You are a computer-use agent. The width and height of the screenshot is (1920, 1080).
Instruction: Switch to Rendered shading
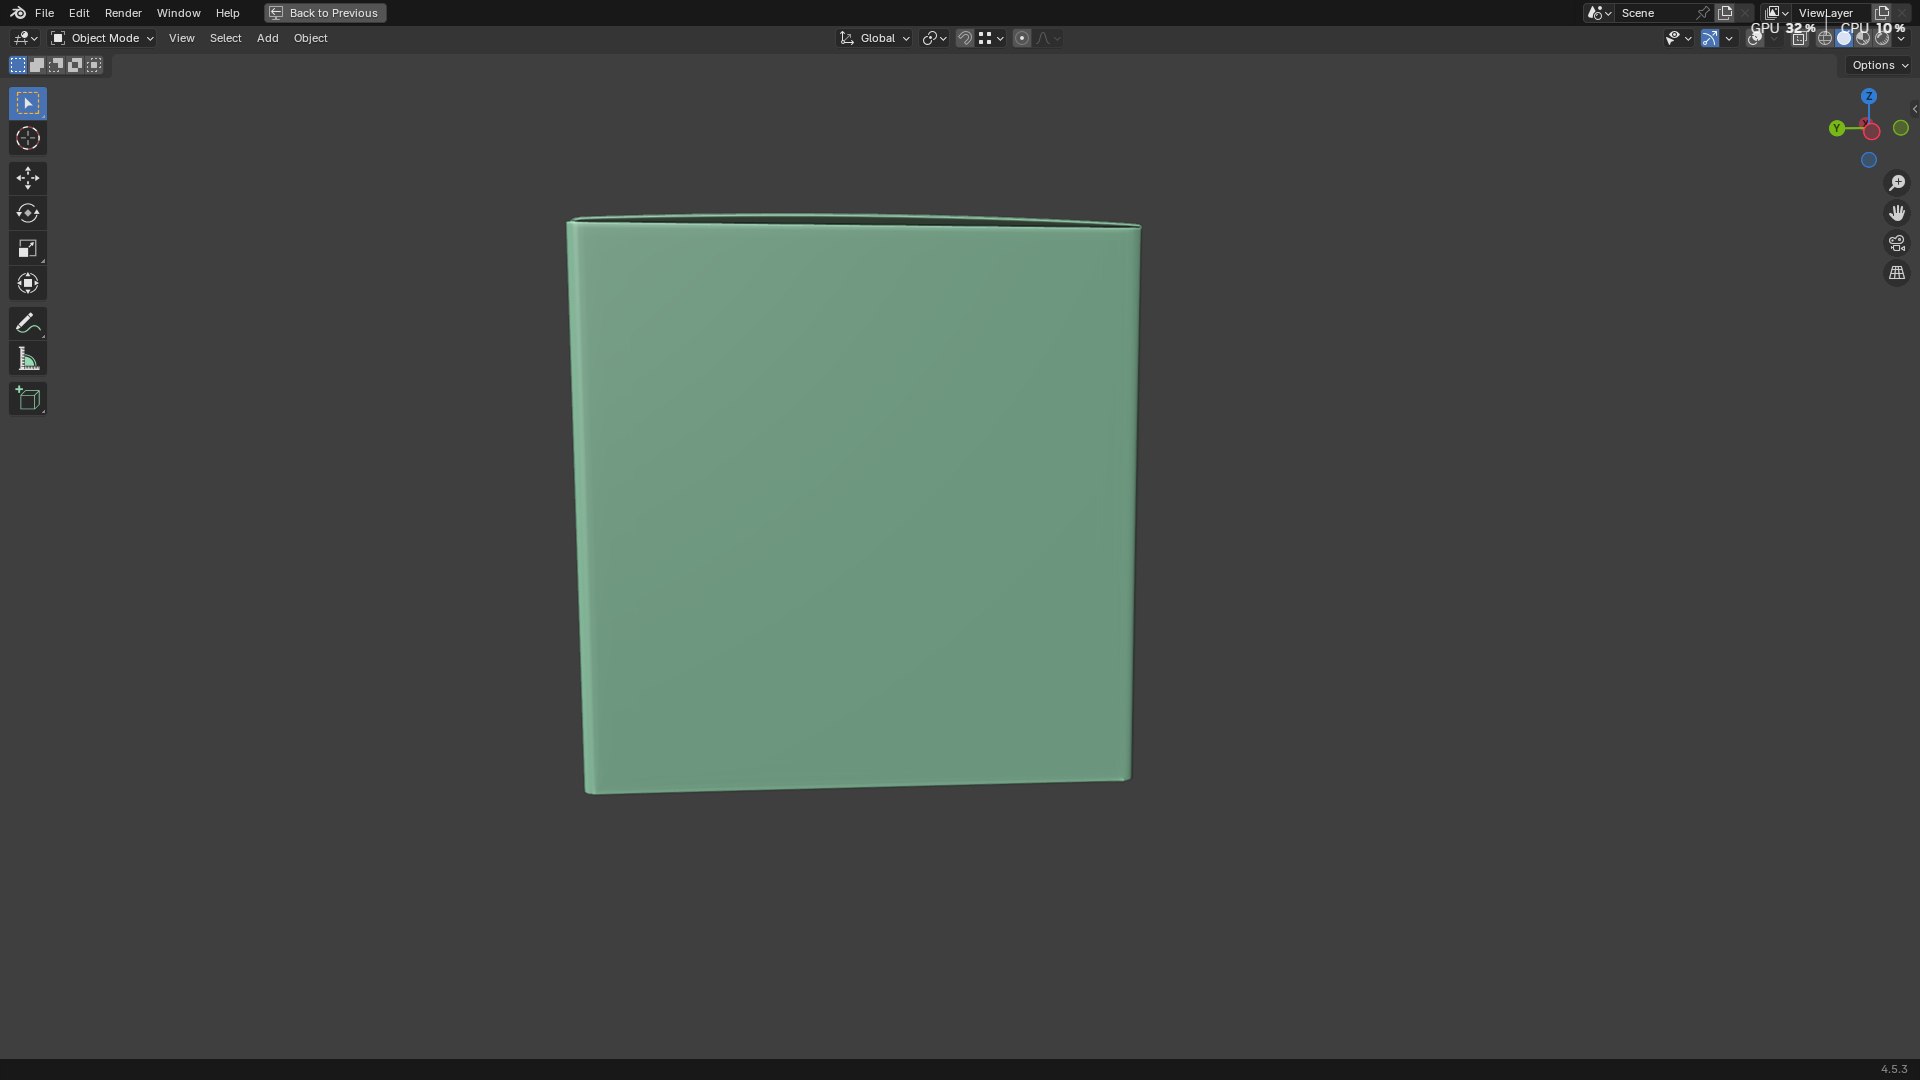click(x=1882, y=38)
